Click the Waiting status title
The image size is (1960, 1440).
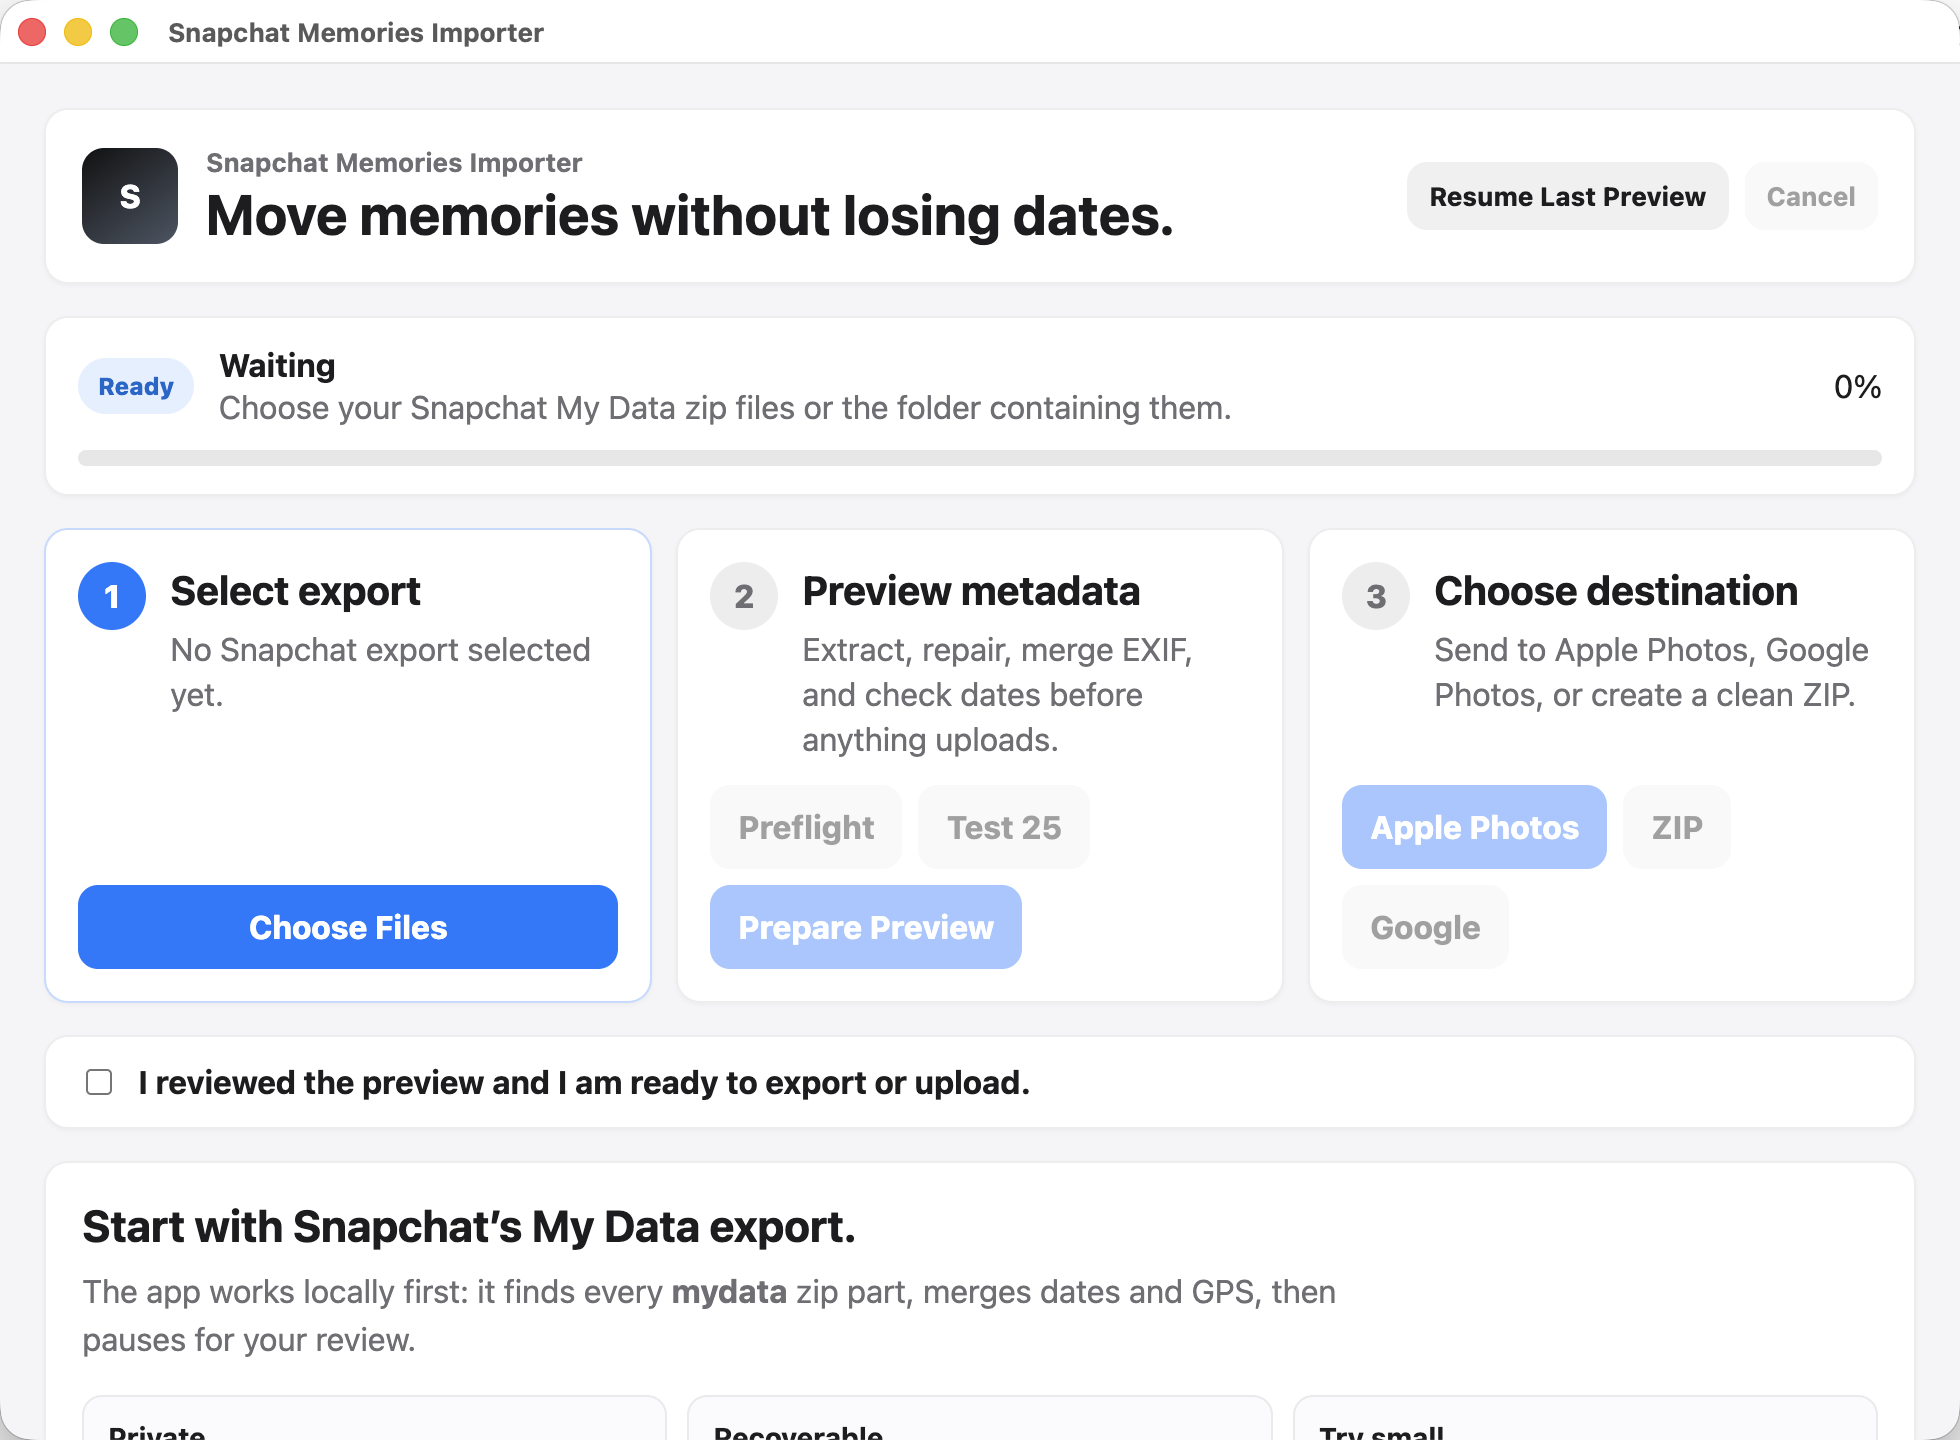click(277, 365)
